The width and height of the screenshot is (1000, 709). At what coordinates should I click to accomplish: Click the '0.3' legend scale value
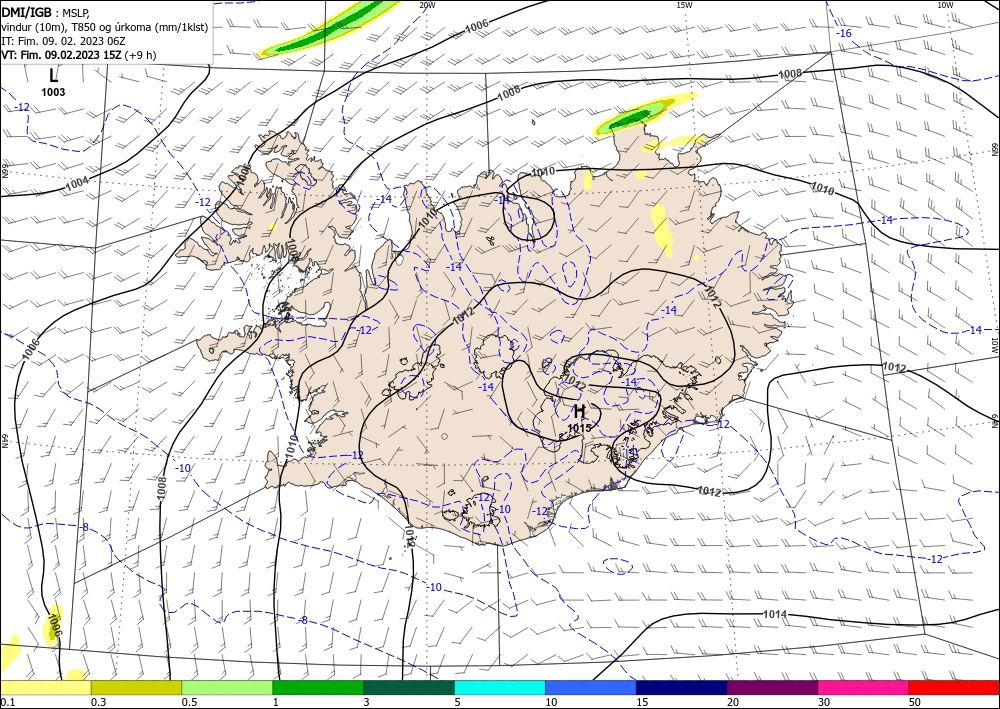tap(98, 702)
